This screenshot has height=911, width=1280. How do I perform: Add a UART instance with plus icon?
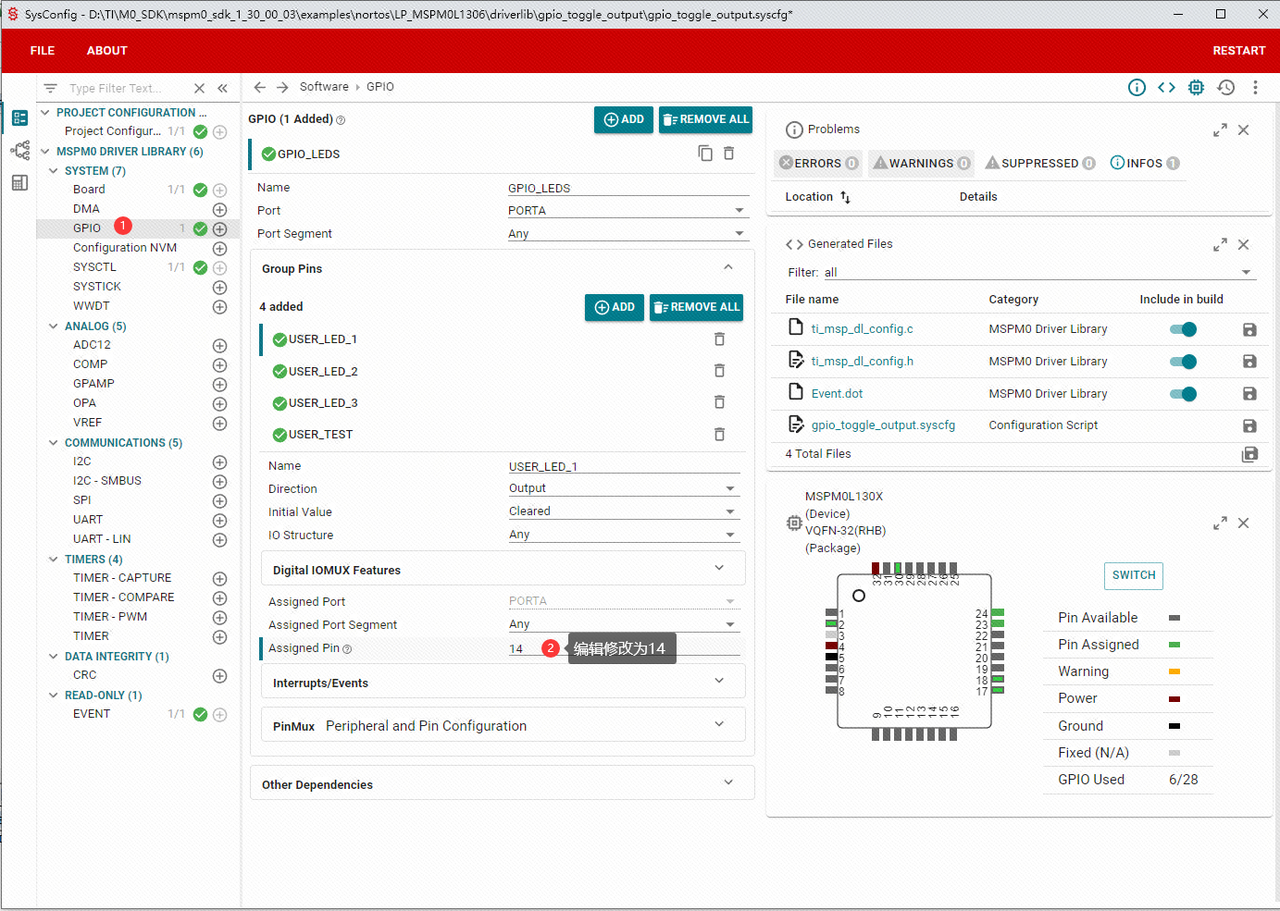[x=220, y=520]
